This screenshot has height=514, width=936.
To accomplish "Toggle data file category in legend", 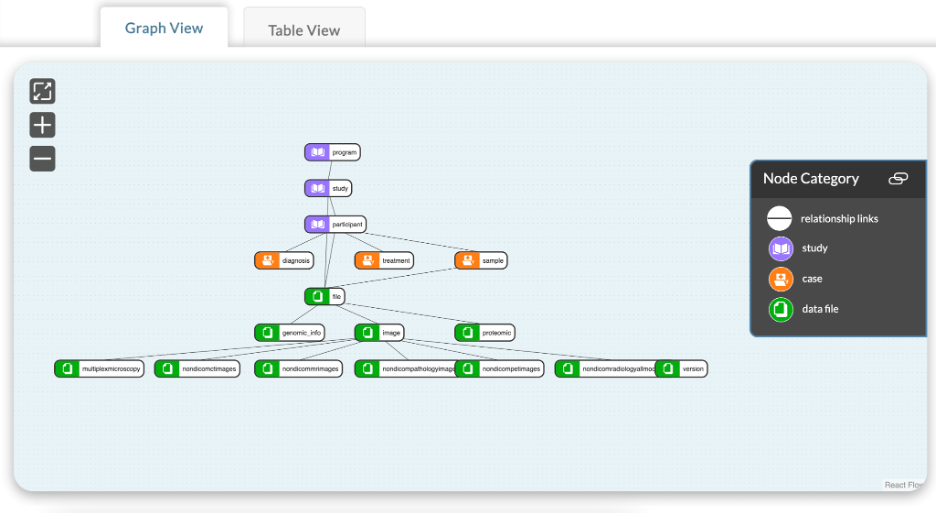I will (x=780, y=309).
